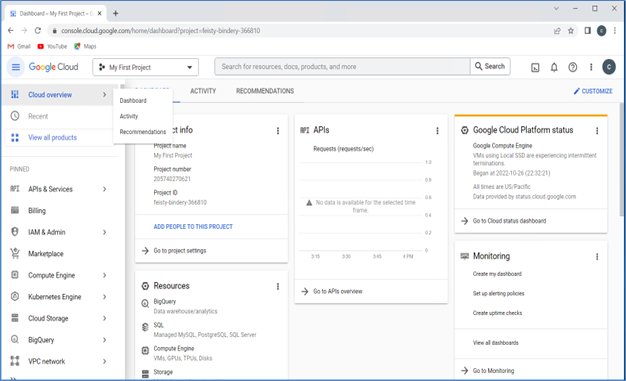This screenshot has height=381, width=626.
Task: Click the View all products grid icon
Action: click(15, 138)
